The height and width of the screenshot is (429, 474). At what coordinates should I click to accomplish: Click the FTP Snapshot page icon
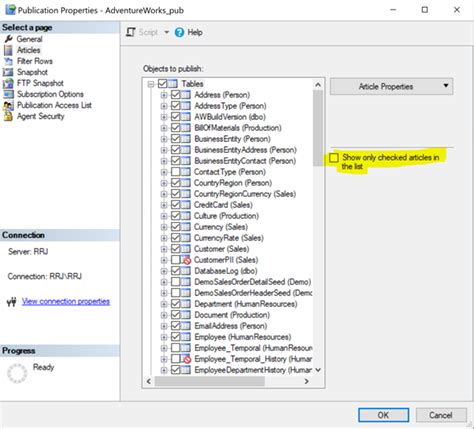[8, 83]
